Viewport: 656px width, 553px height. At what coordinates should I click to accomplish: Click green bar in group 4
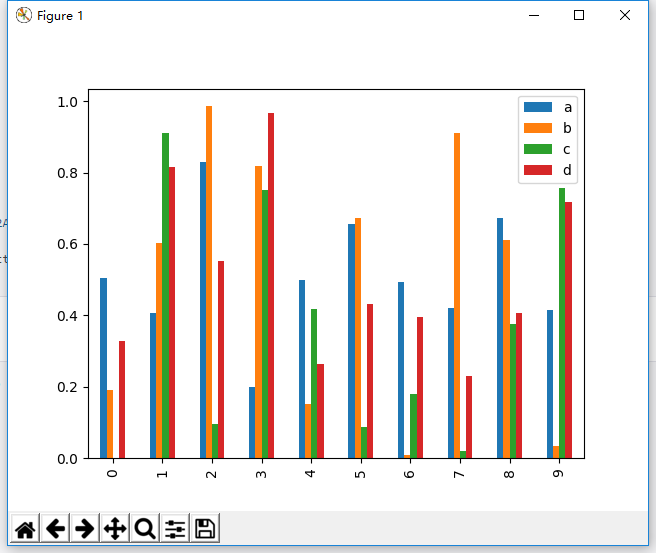pos(314,384)
